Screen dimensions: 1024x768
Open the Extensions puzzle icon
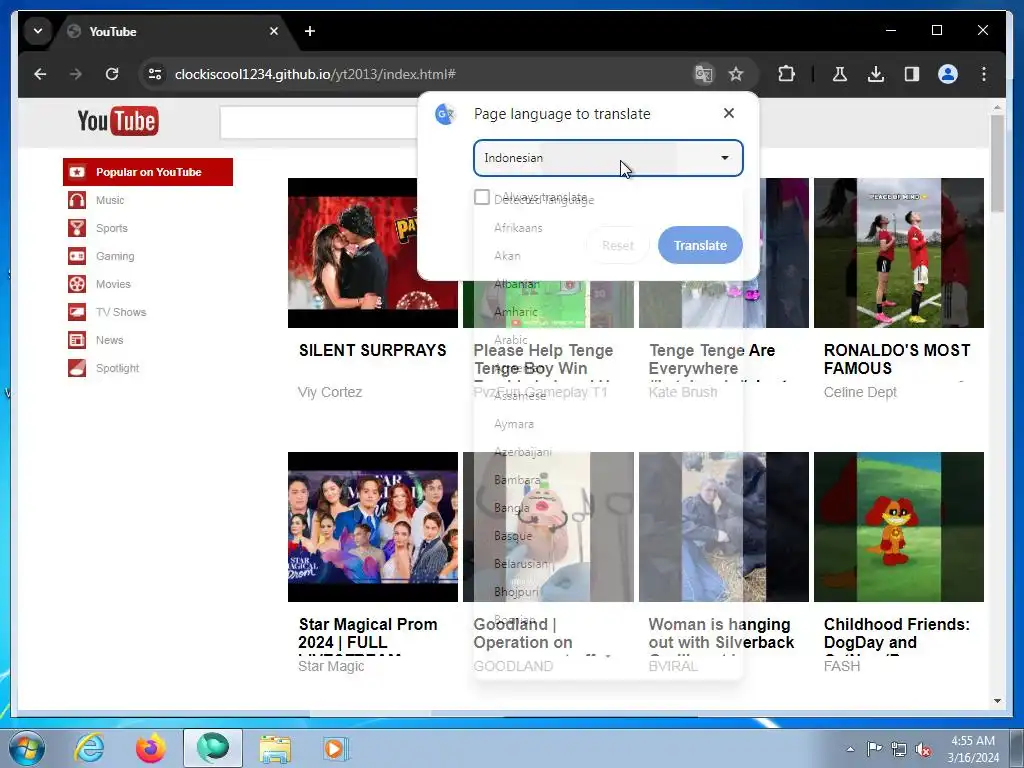(786, 74)
